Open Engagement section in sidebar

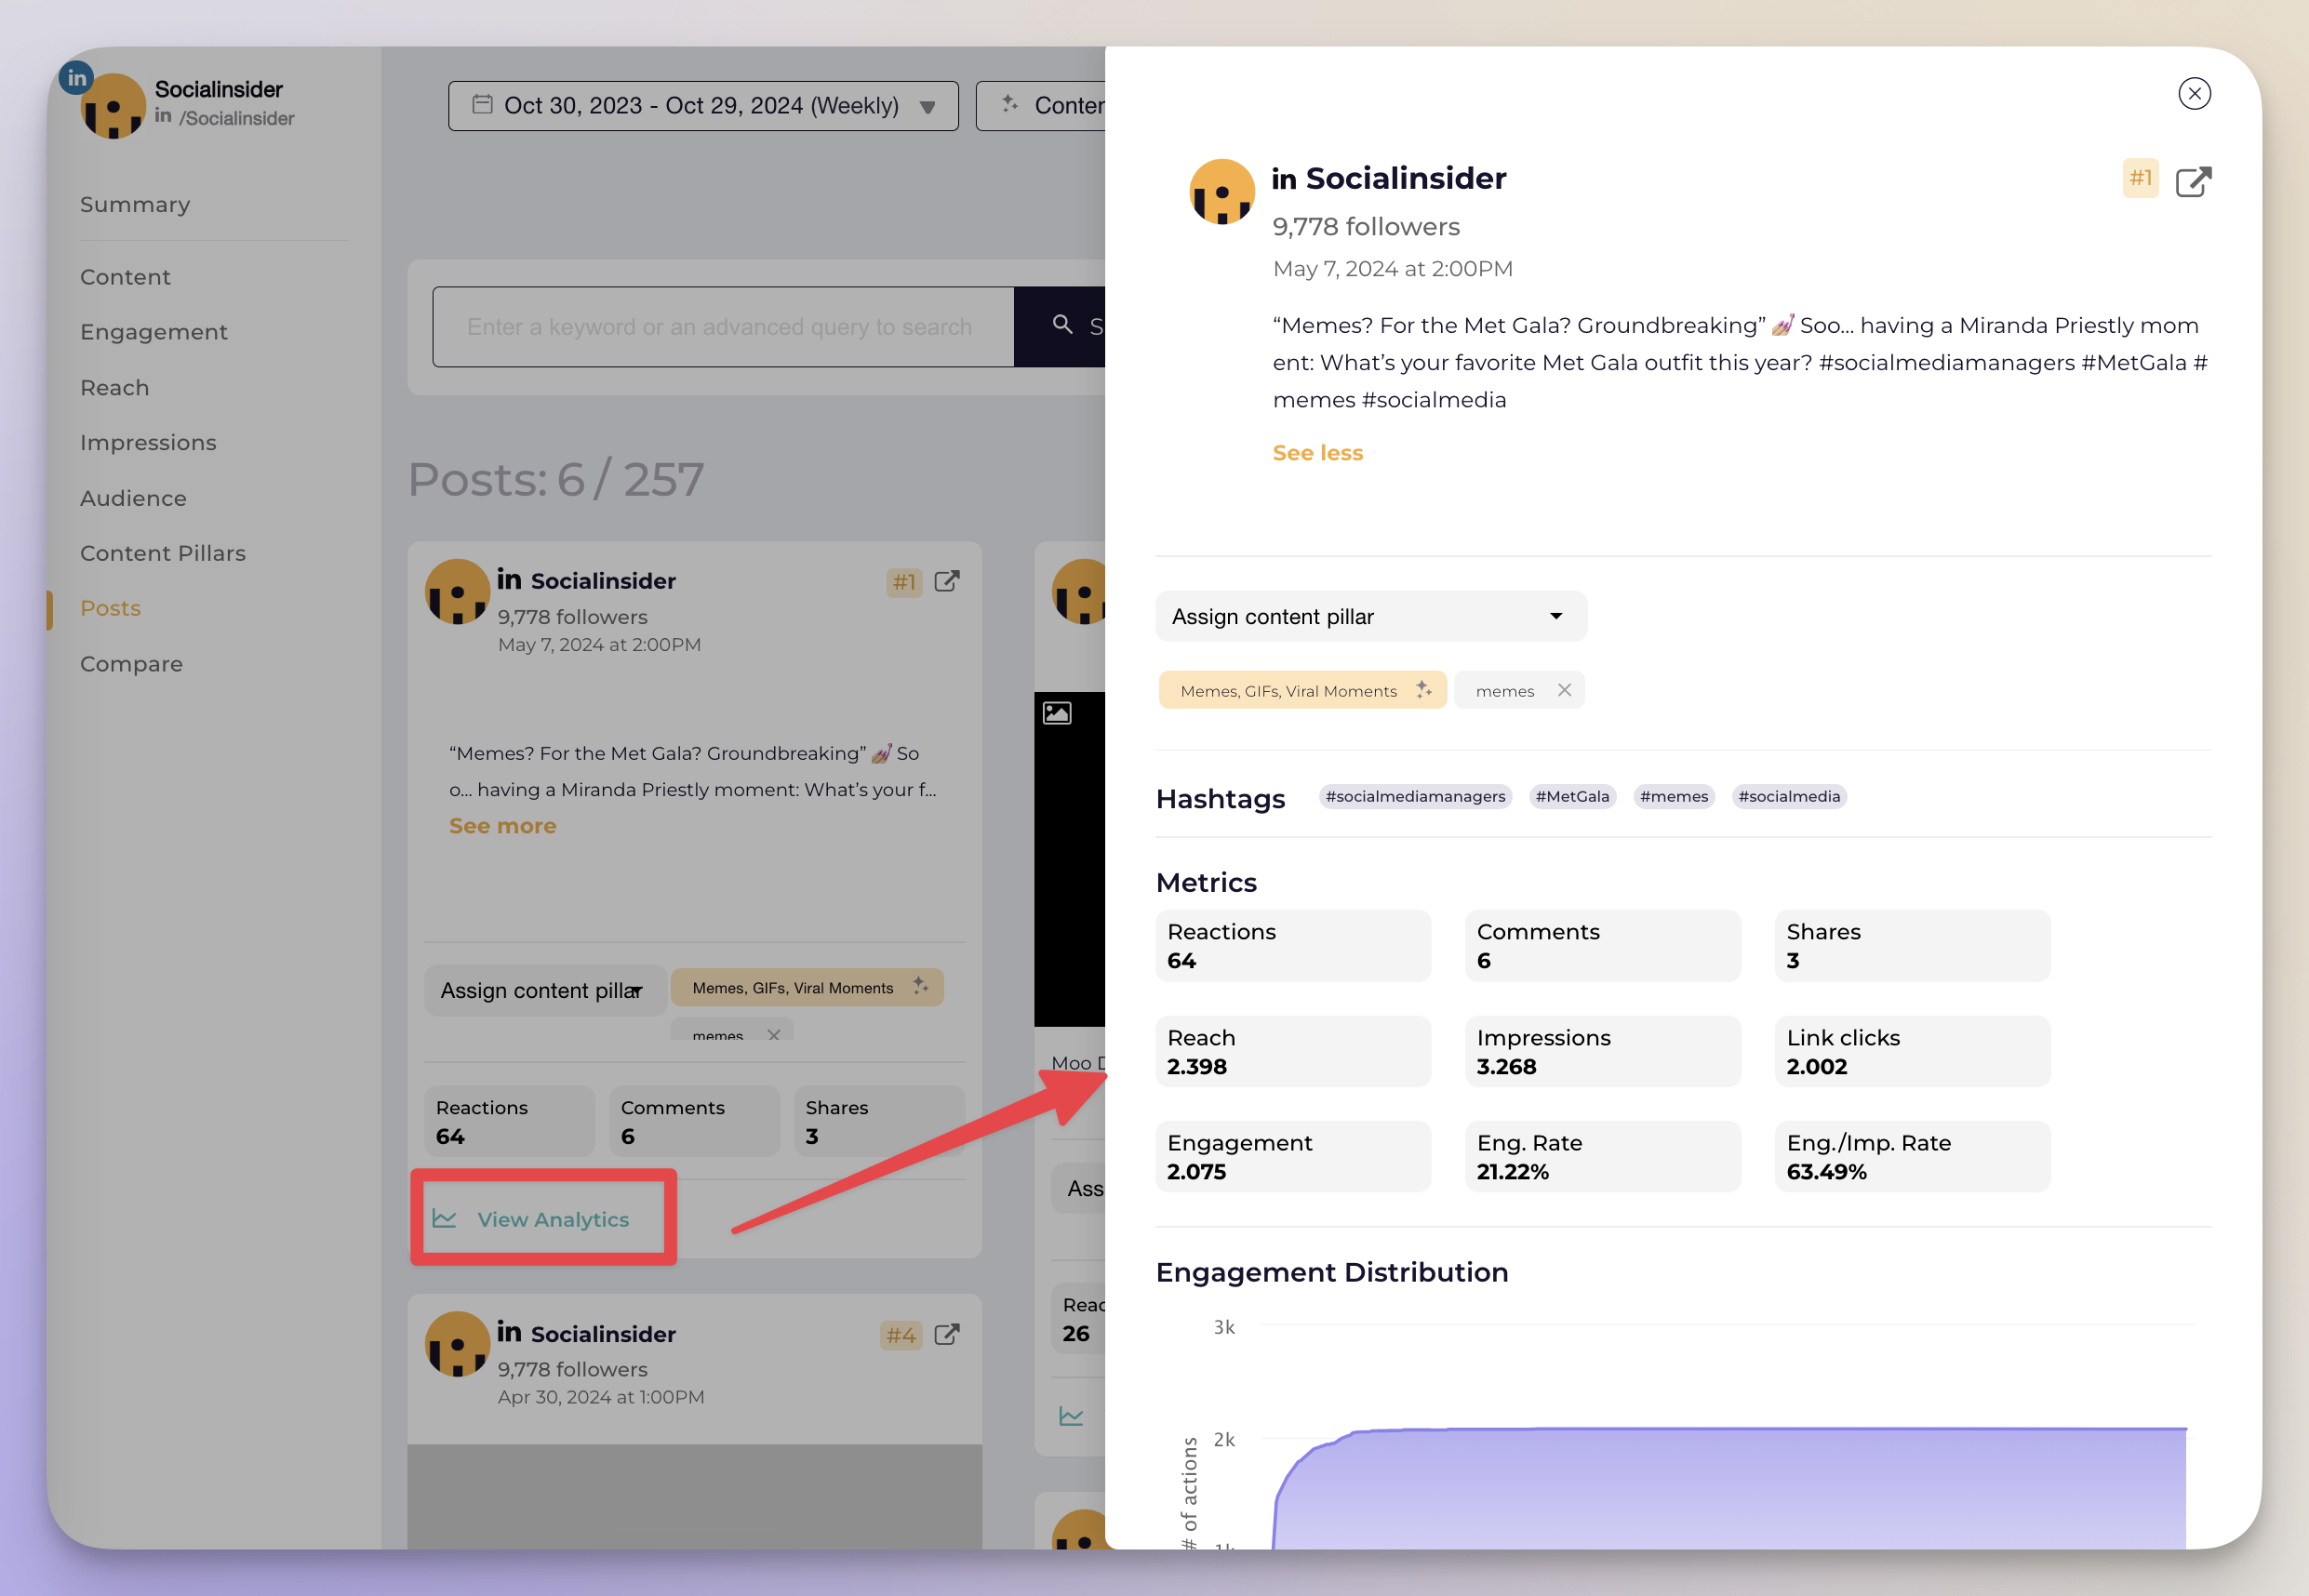(154, 332)
